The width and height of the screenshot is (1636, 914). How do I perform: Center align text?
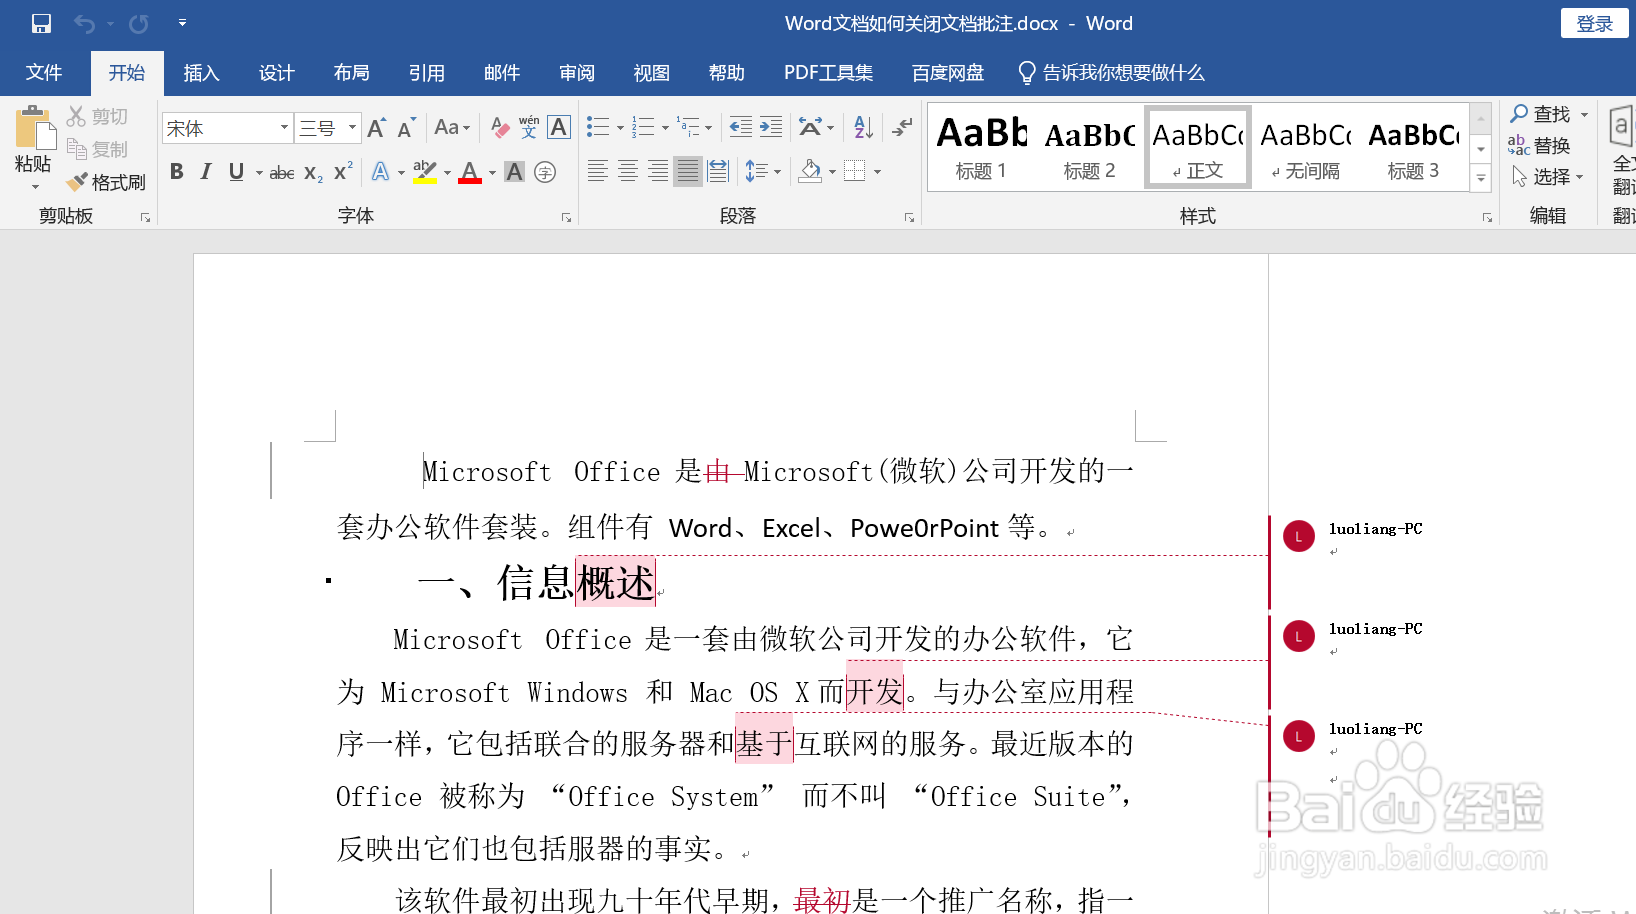(628, 171)
